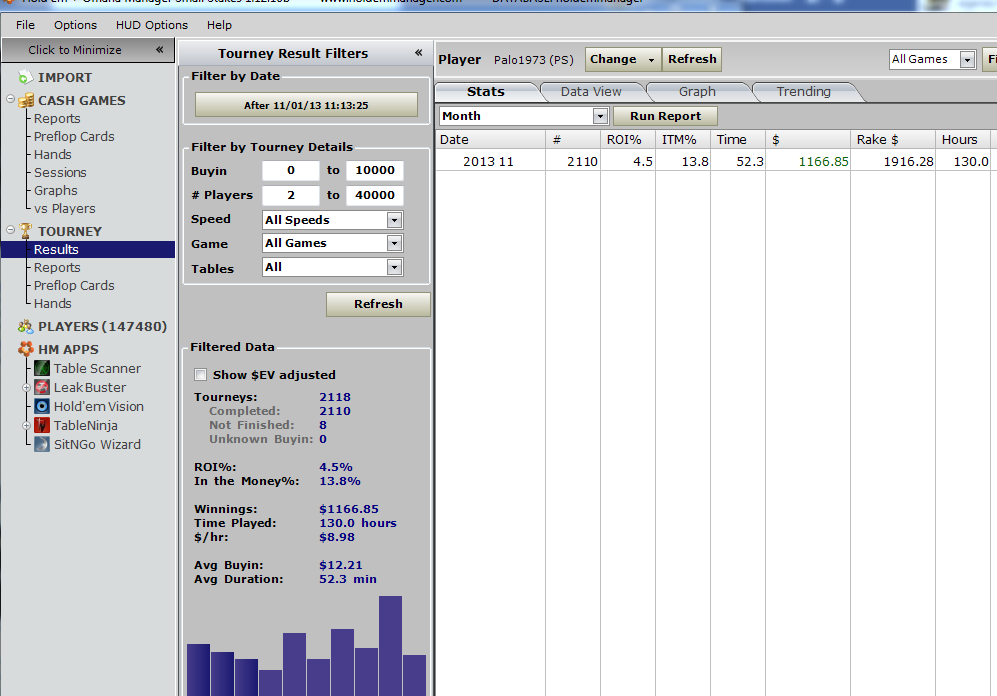The height and width of the screenshot is (696, 997).
Task: Click the Tourney trophy icon
Action: click(25, 231)
